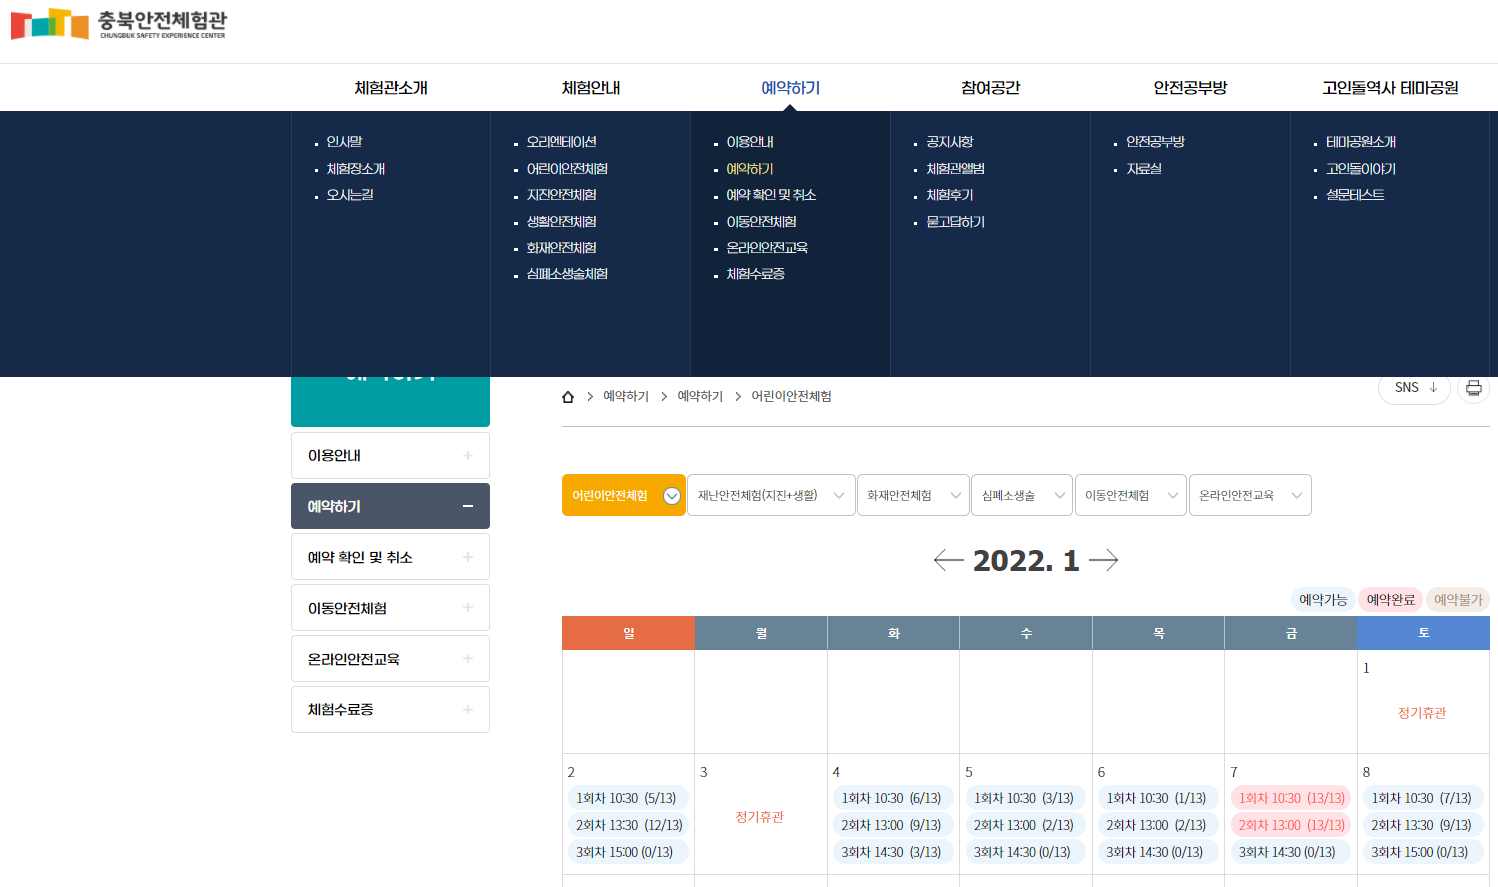Click 인사말 submenu link
Image resolution: width=1498 pixels, height=887 pixels.
[x=345, y=142]
